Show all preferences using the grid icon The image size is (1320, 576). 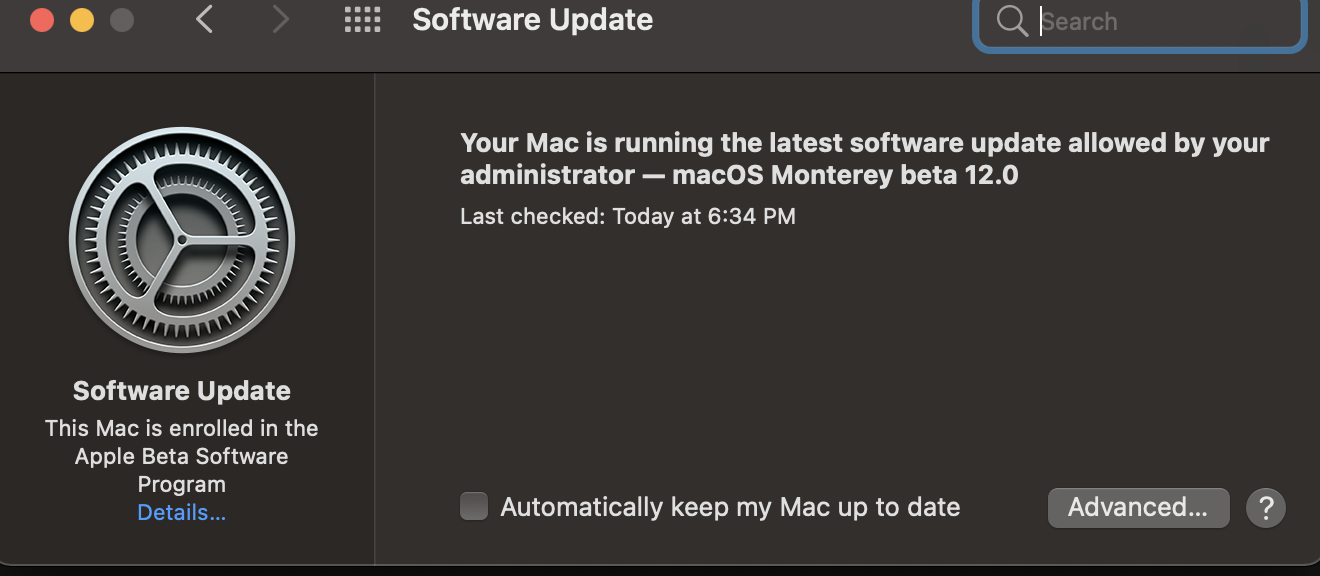(362, 20)
